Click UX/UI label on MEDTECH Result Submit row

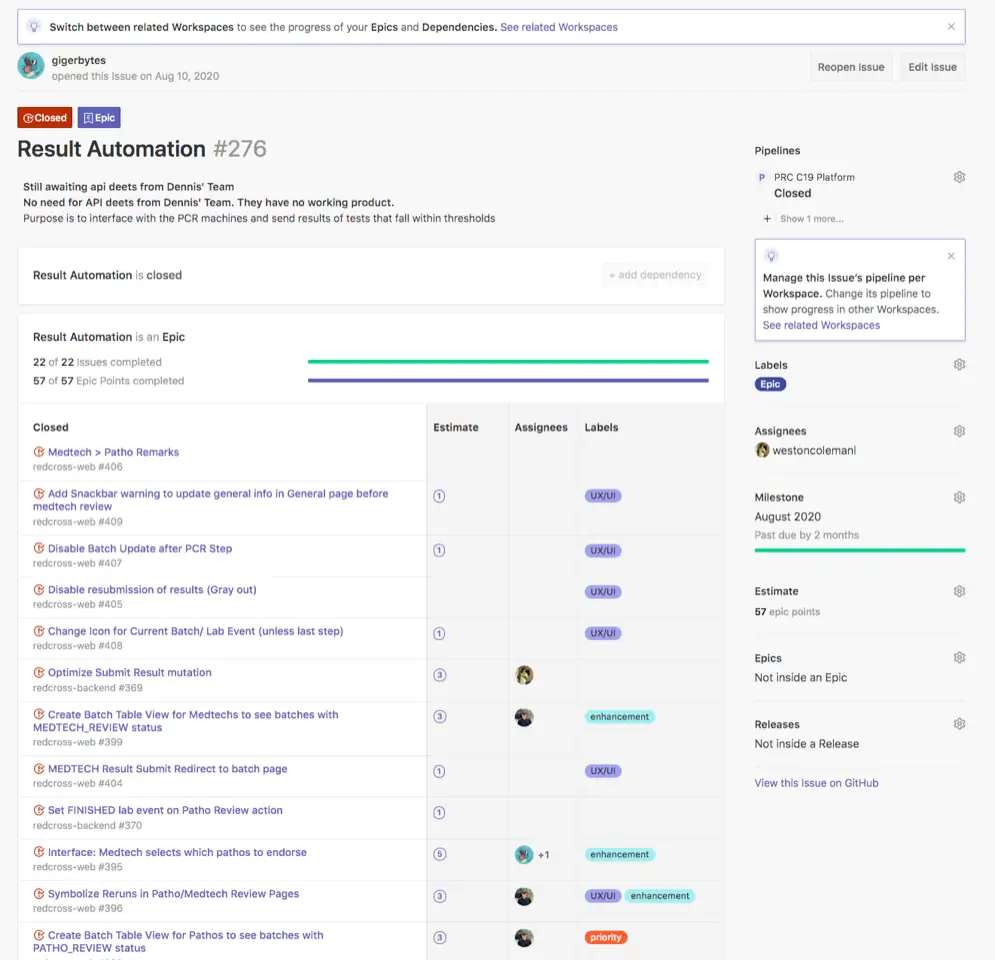click(603, 771)
